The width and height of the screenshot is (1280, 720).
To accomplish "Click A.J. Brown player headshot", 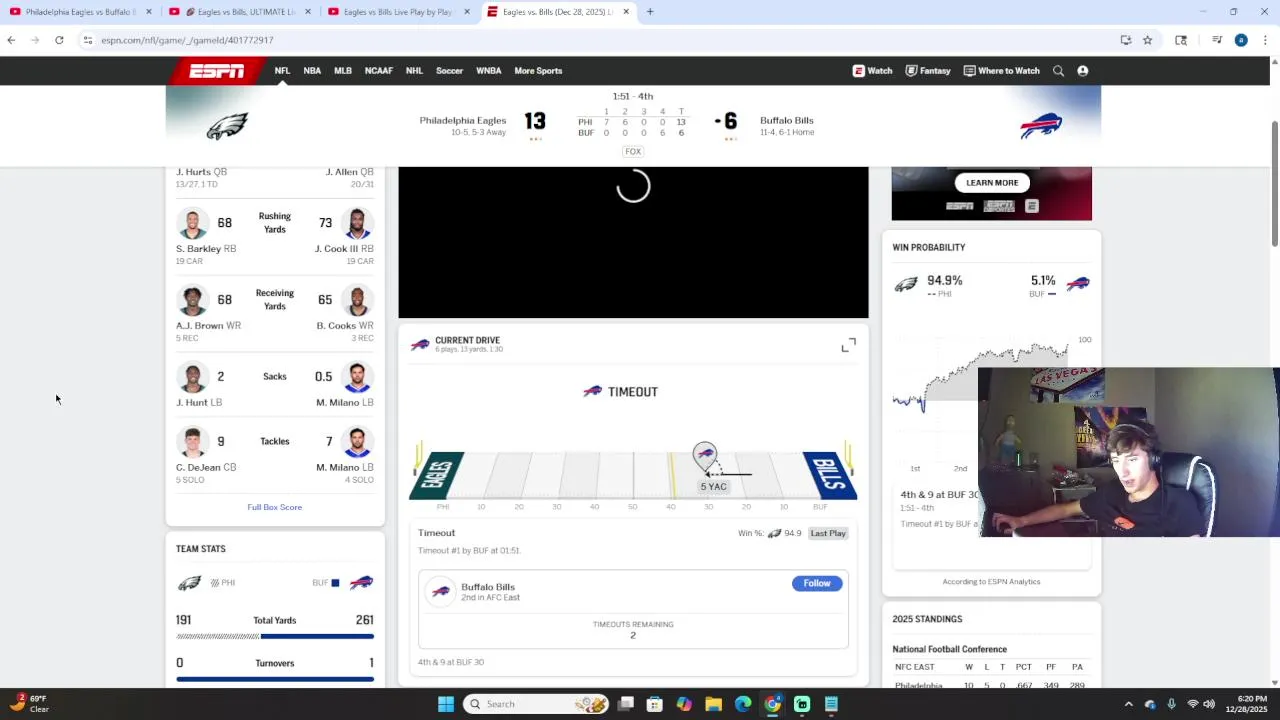I will tap(193, 300).
